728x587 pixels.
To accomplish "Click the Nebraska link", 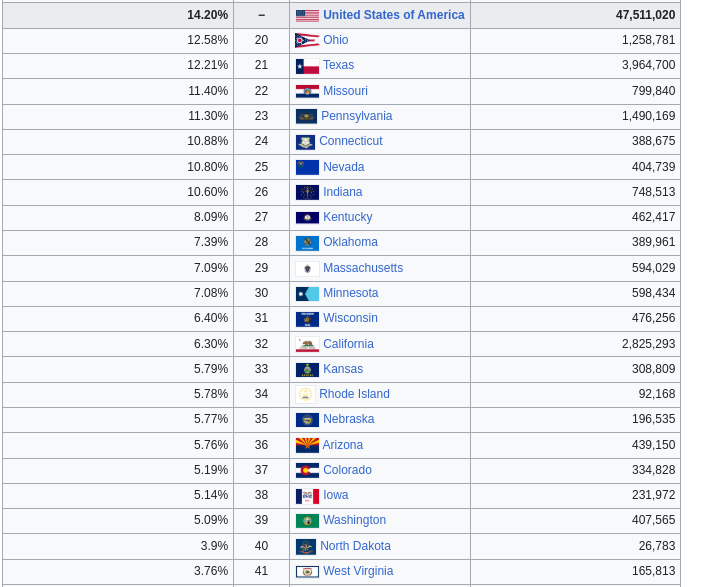I will click(x=349, y=419).
